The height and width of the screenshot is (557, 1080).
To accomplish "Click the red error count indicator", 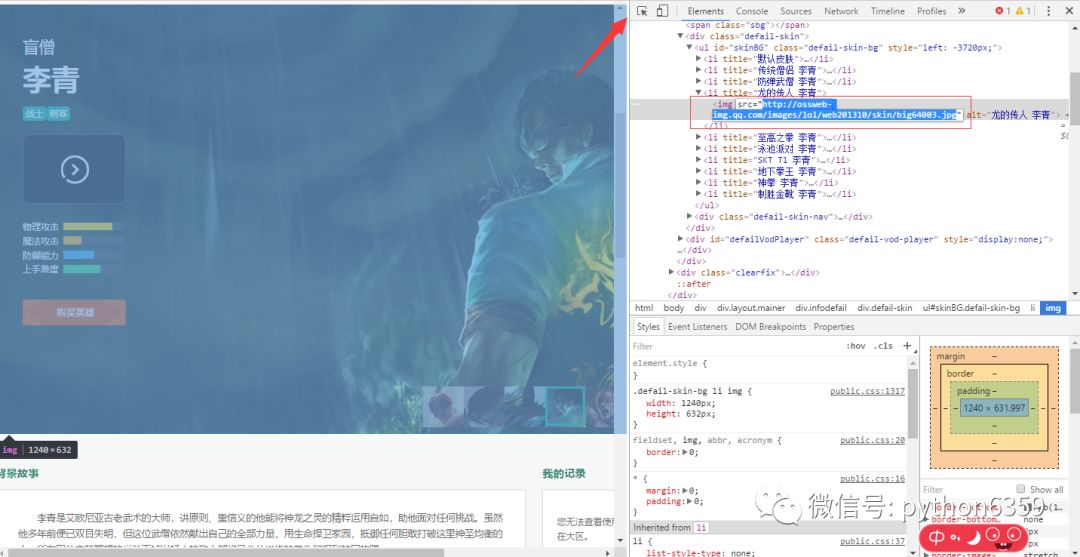I will pyautogui.click(x=1002, y=11).
